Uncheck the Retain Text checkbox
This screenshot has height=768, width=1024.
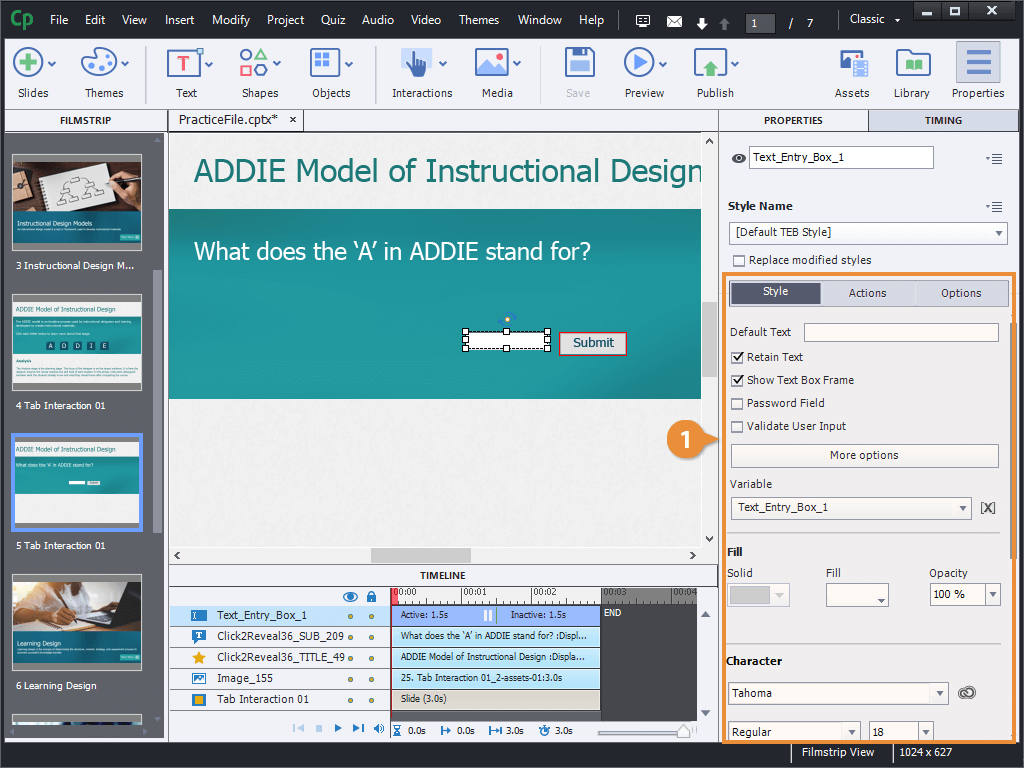coord(737,357)
